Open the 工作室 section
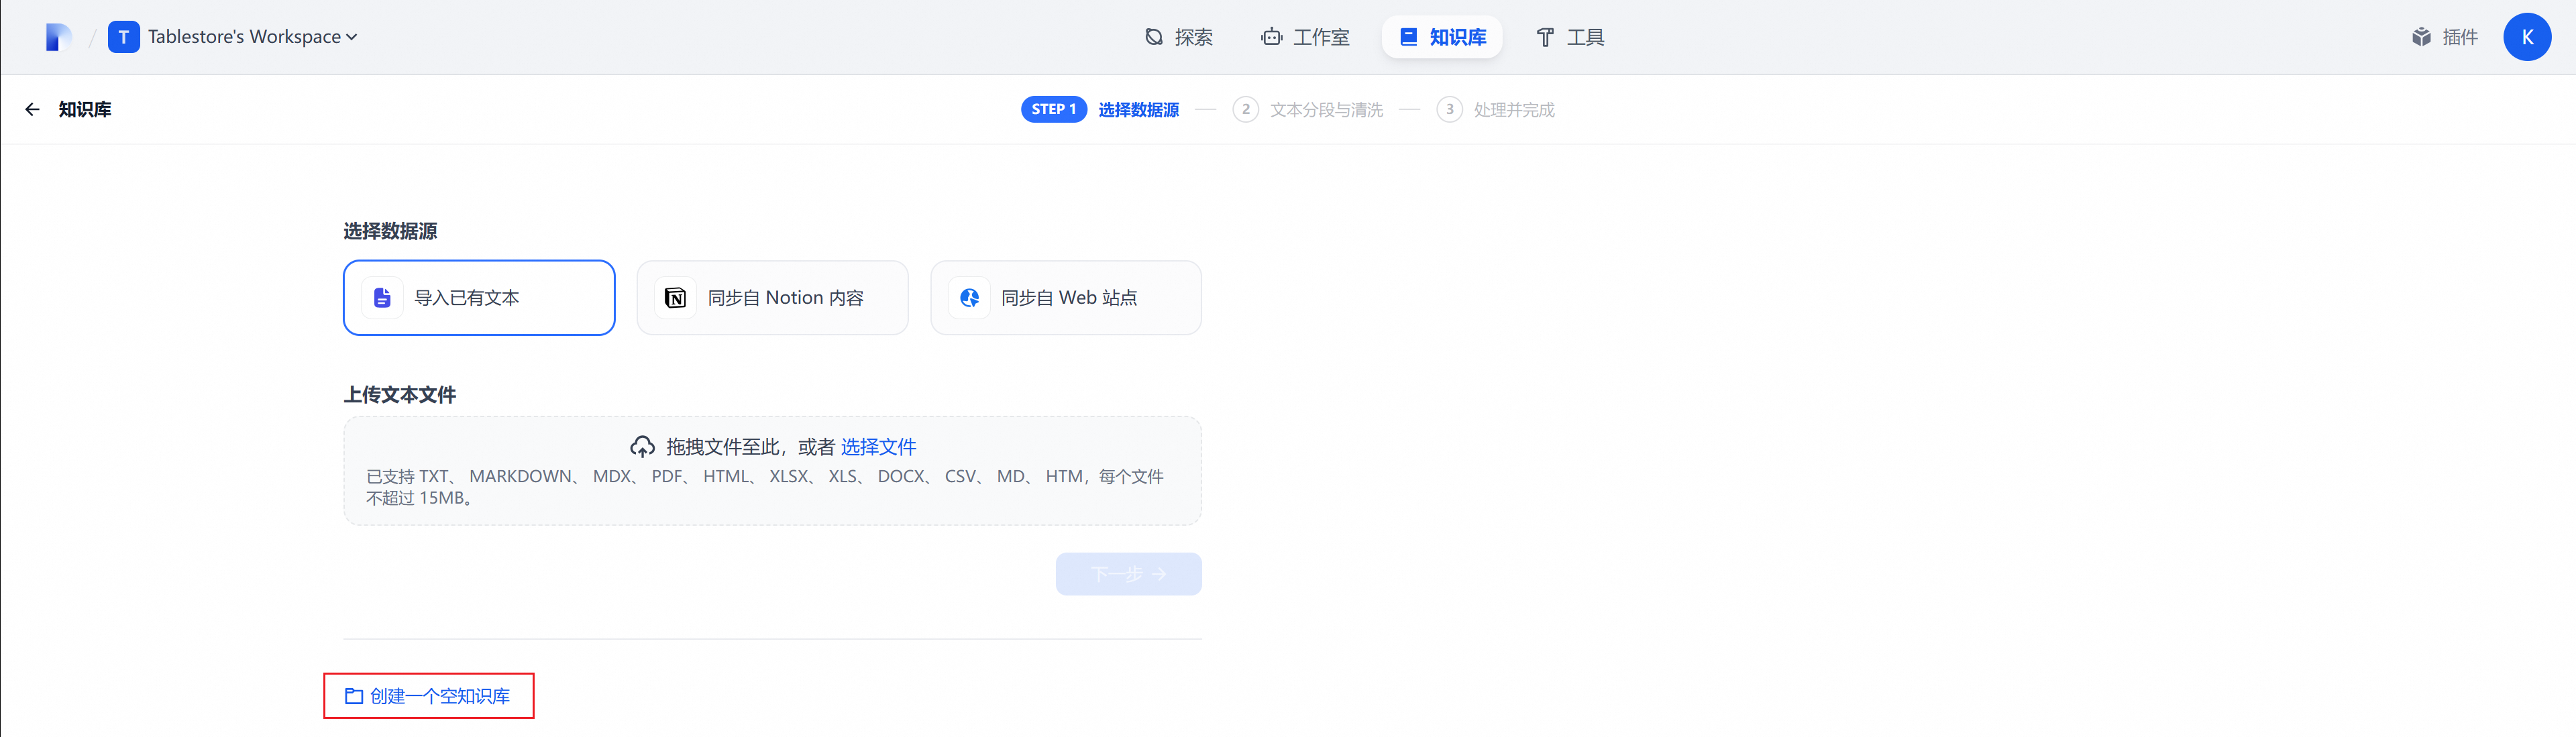 [x=1305, y=37]
